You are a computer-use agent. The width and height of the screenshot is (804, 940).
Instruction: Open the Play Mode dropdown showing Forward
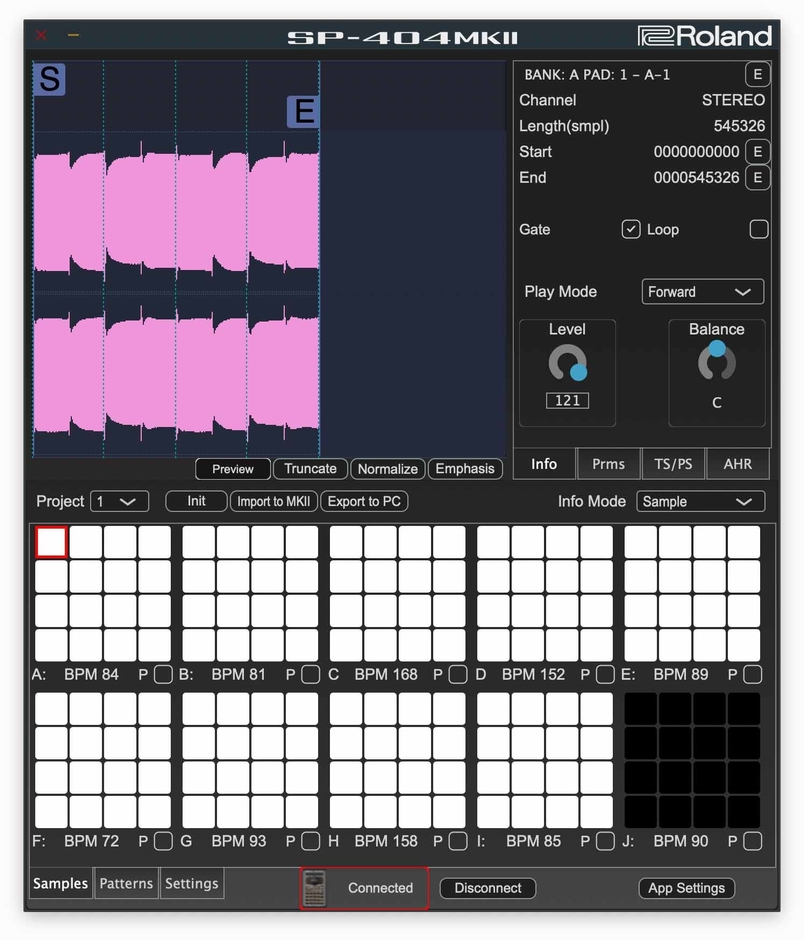[x=701, y=291]
